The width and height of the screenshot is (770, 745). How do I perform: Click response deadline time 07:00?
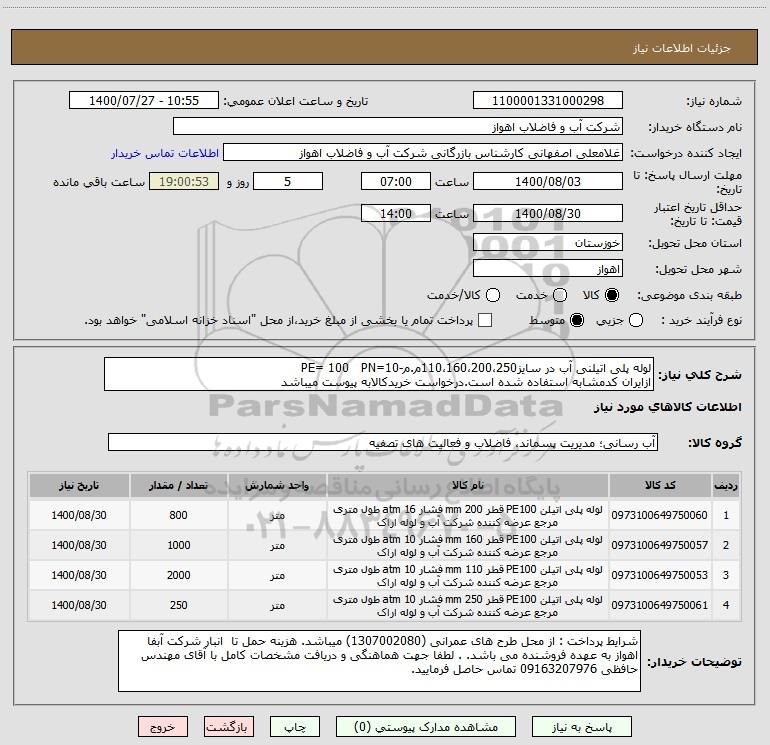[396, 181]
